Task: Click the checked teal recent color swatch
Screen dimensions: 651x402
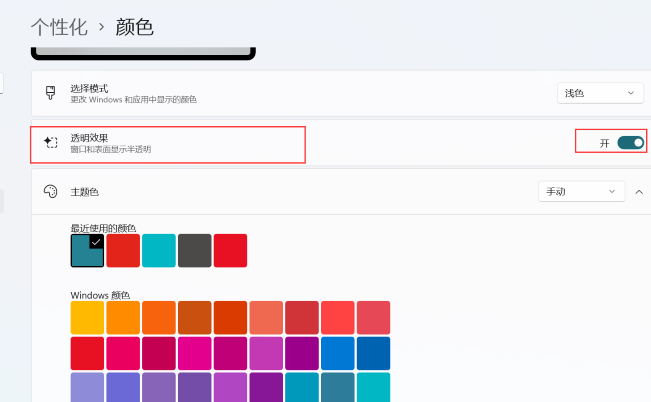Action: [87, 251]
